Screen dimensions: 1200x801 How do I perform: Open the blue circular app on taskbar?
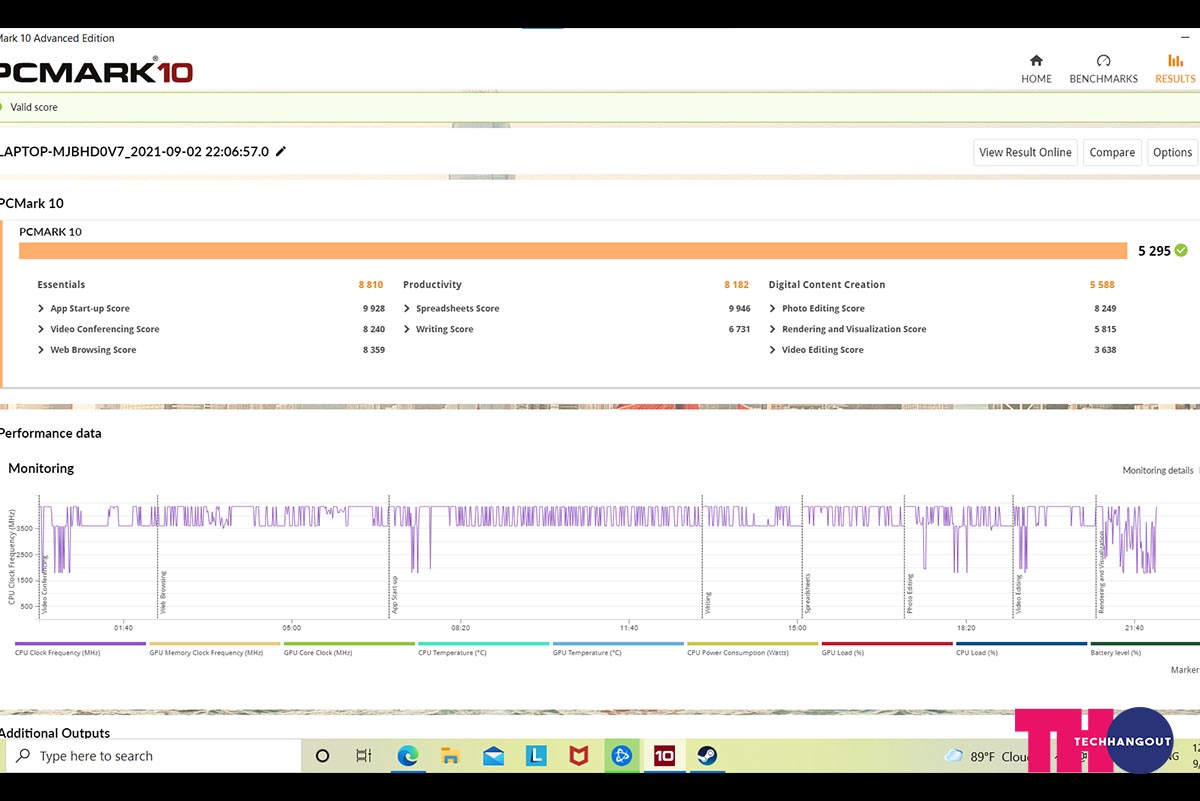pos(621,756)
